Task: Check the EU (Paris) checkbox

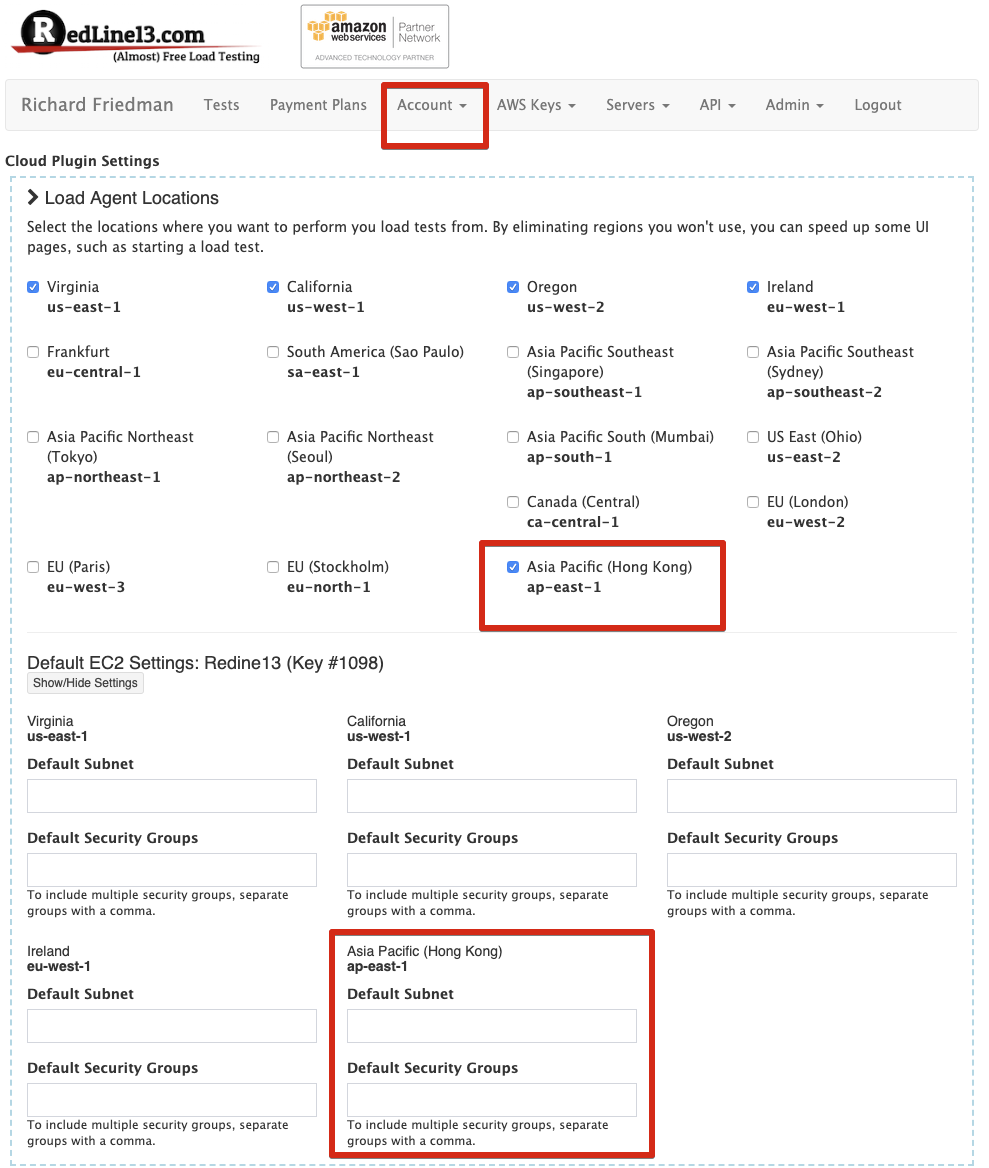Action: [33, 567]
